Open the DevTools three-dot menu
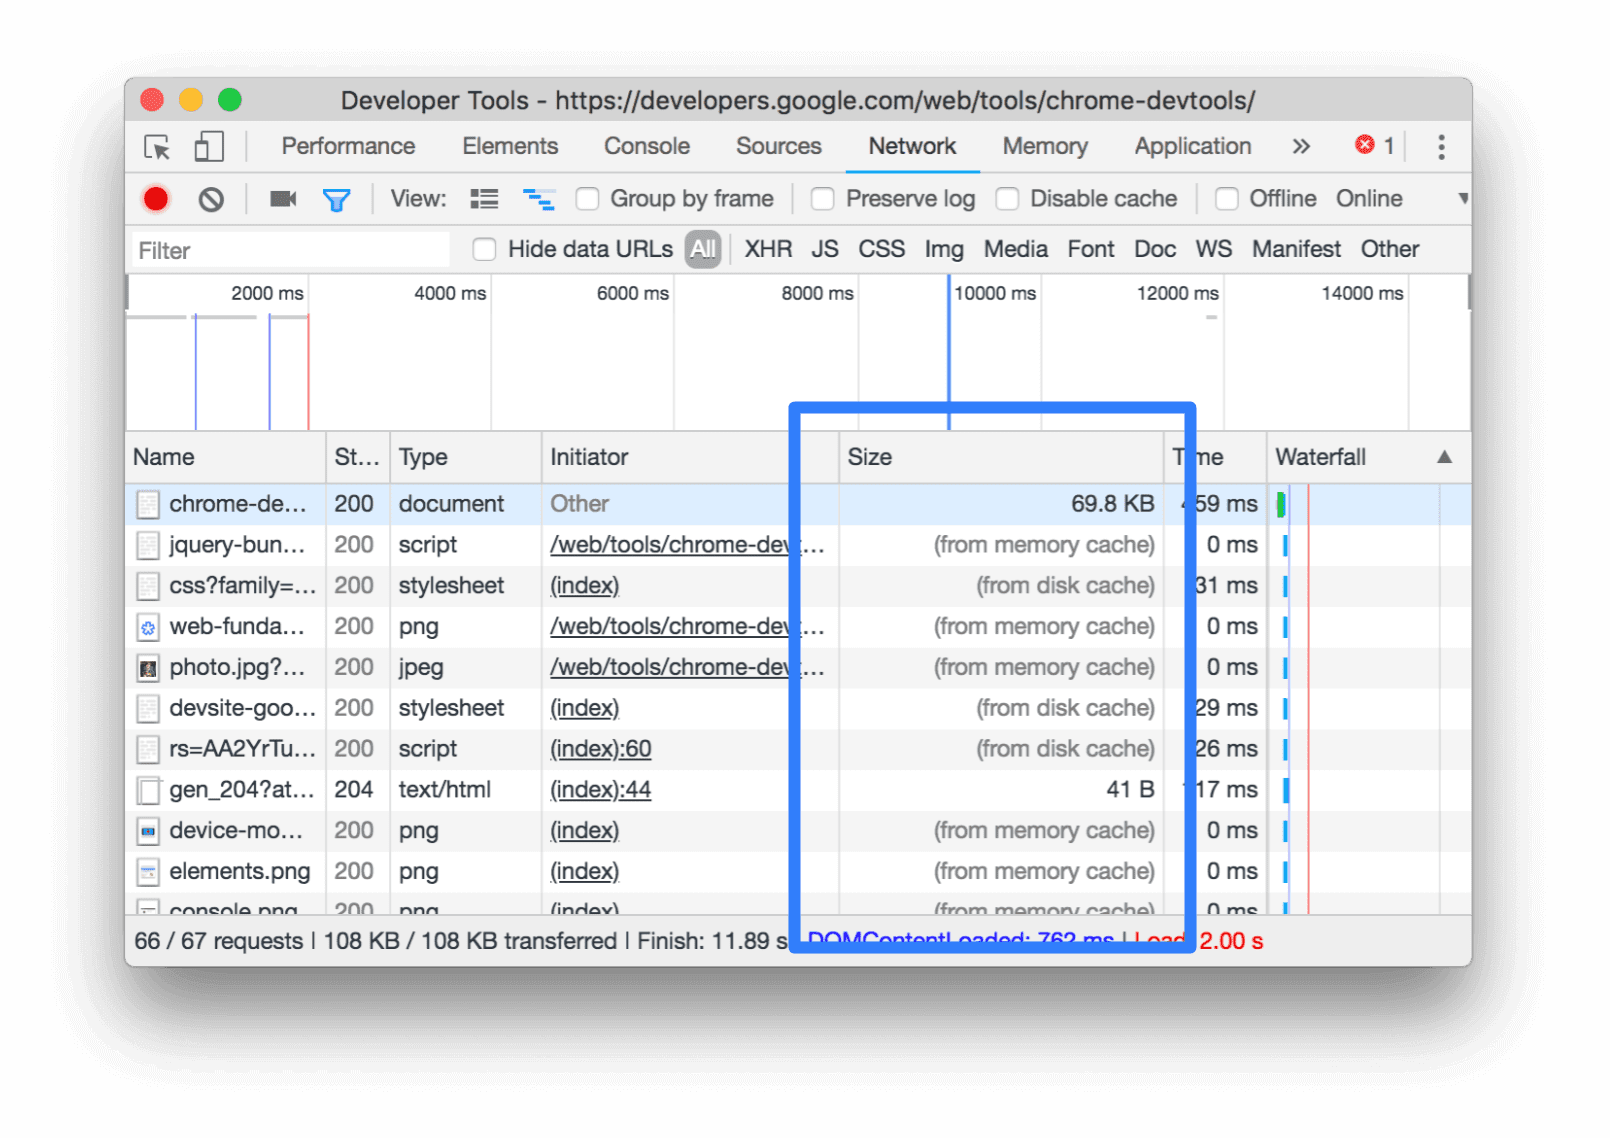 tap(1441, 146)
